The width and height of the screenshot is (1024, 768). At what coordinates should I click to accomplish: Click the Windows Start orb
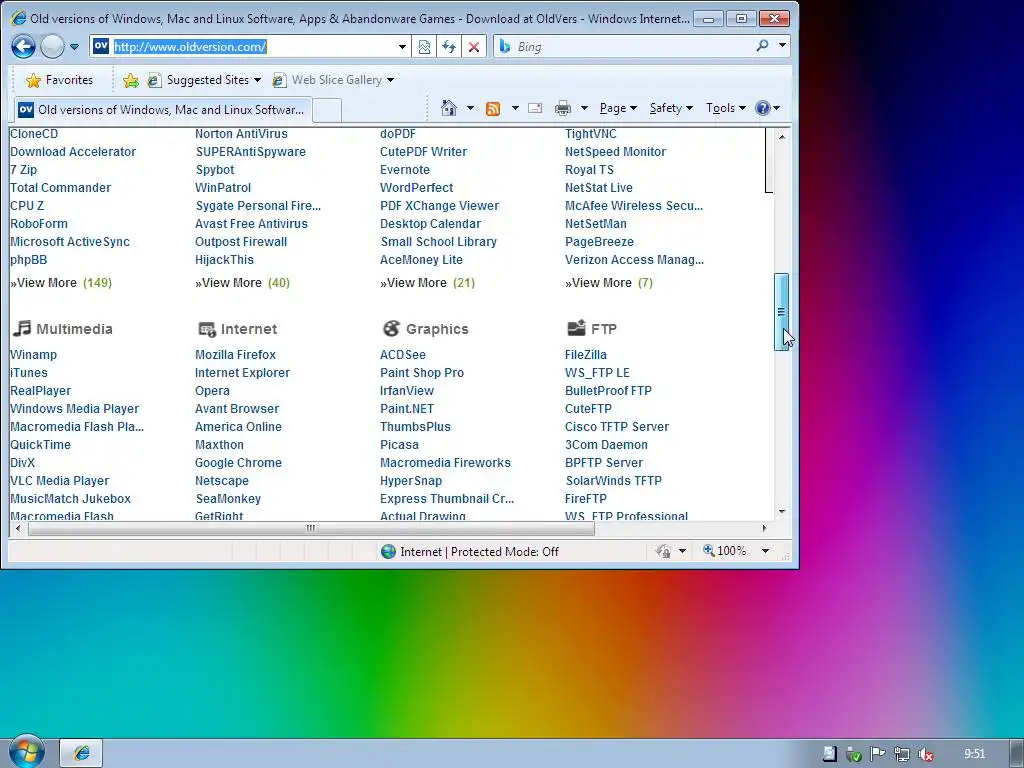point(26,752)
